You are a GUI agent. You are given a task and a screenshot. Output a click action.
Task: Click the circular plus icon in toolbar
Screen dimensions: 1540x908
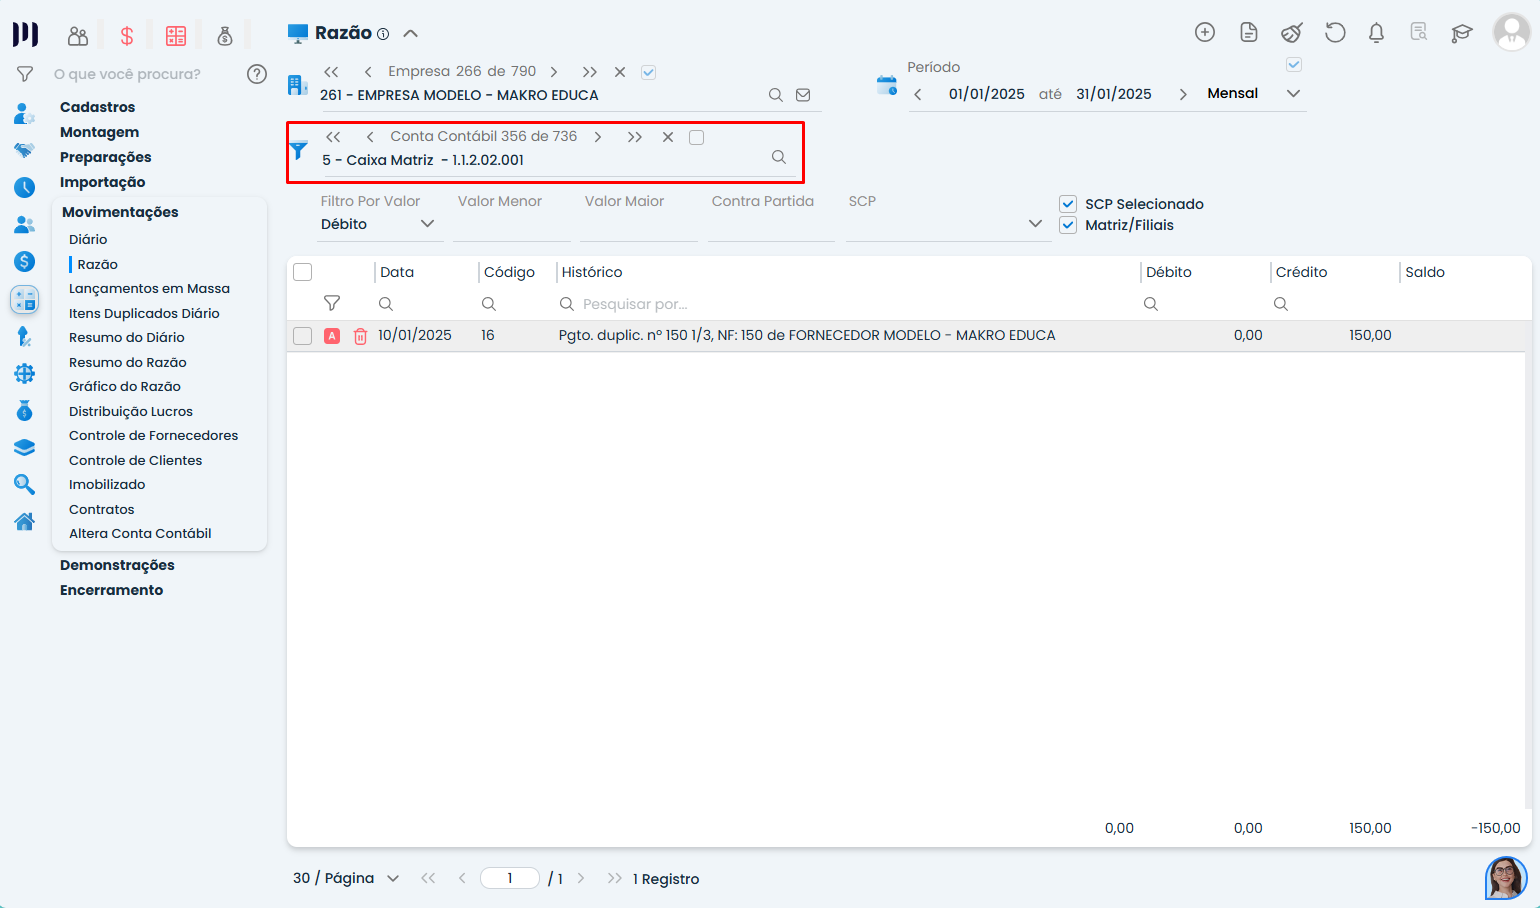1205,32
